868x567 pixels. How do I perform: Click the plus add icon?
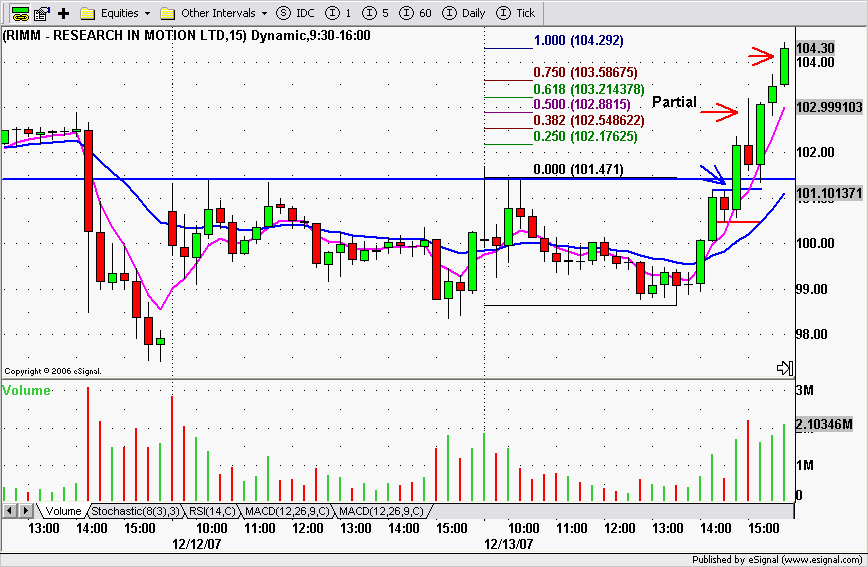click(64, 13)
